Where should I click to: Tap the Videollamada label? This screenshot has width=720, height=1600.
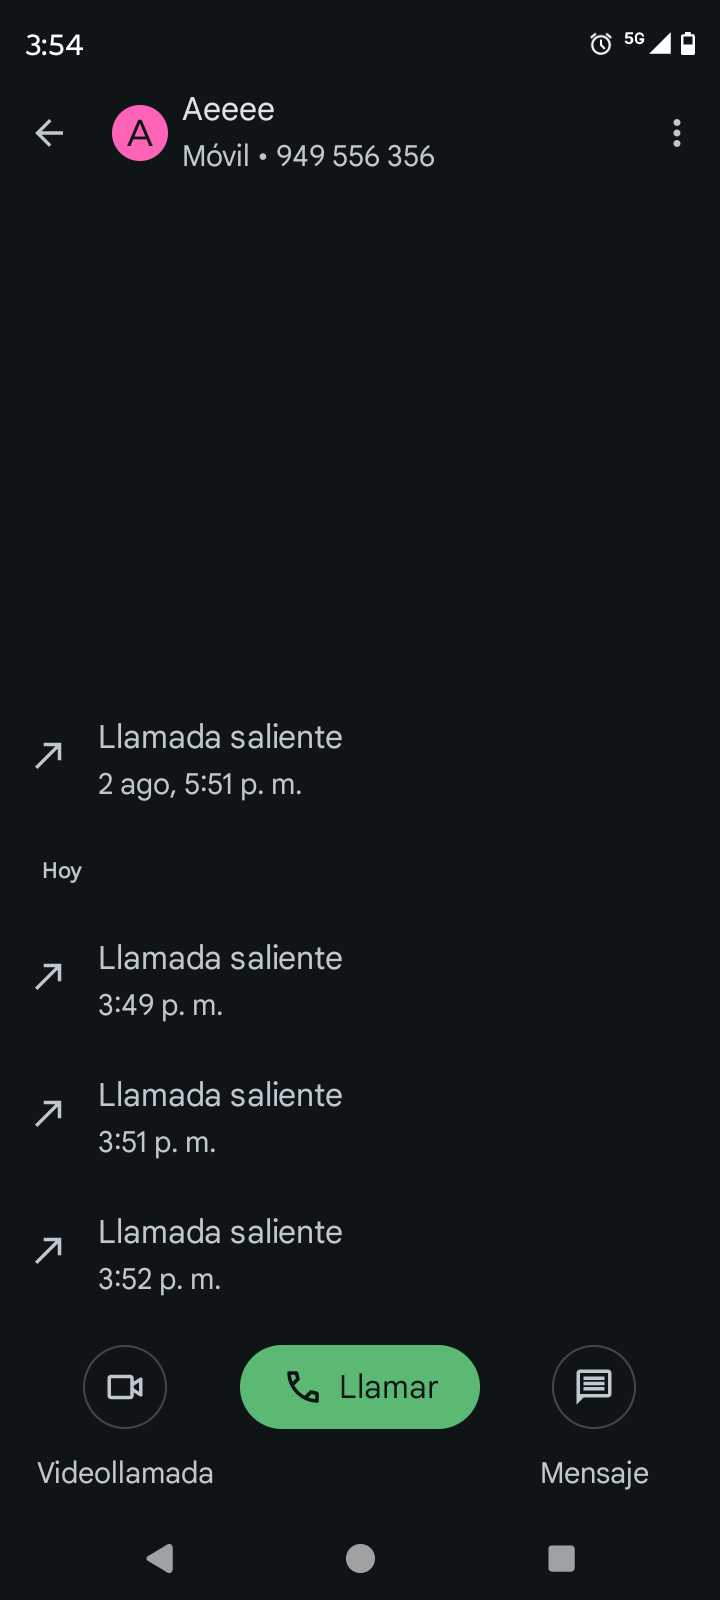click(125, 1473)
